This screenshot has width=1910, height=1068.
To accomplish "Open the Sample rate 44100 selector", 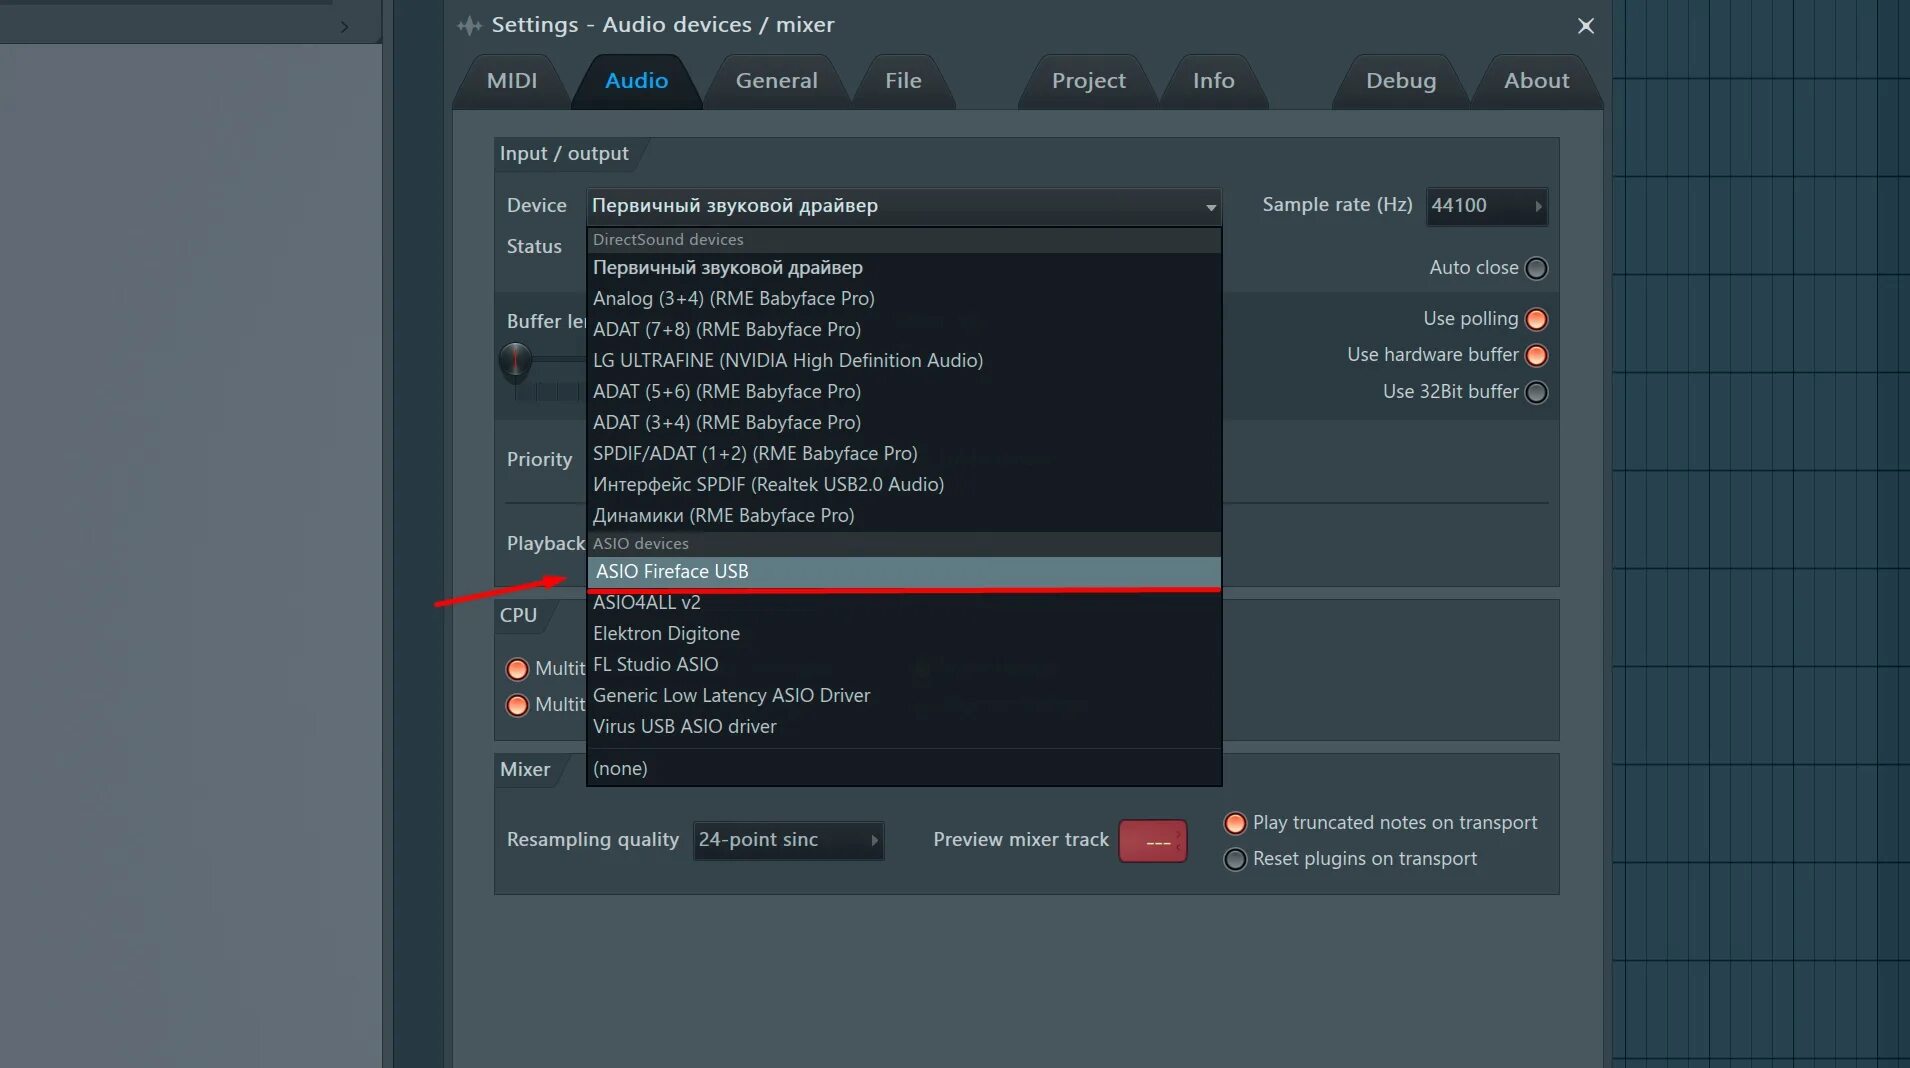I will click(1486, 206).
